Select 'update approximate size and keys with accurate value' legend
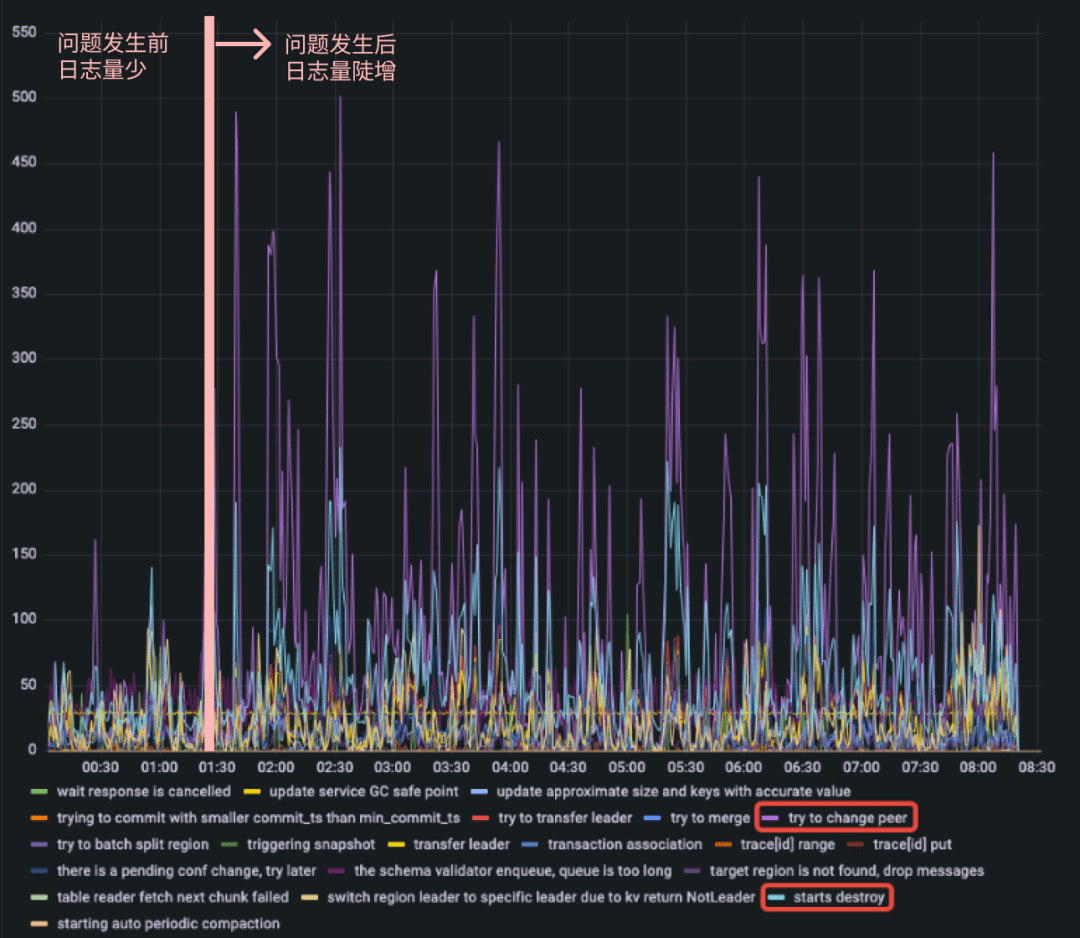Screen dimensions: 1080x938 tap(673, 791)
